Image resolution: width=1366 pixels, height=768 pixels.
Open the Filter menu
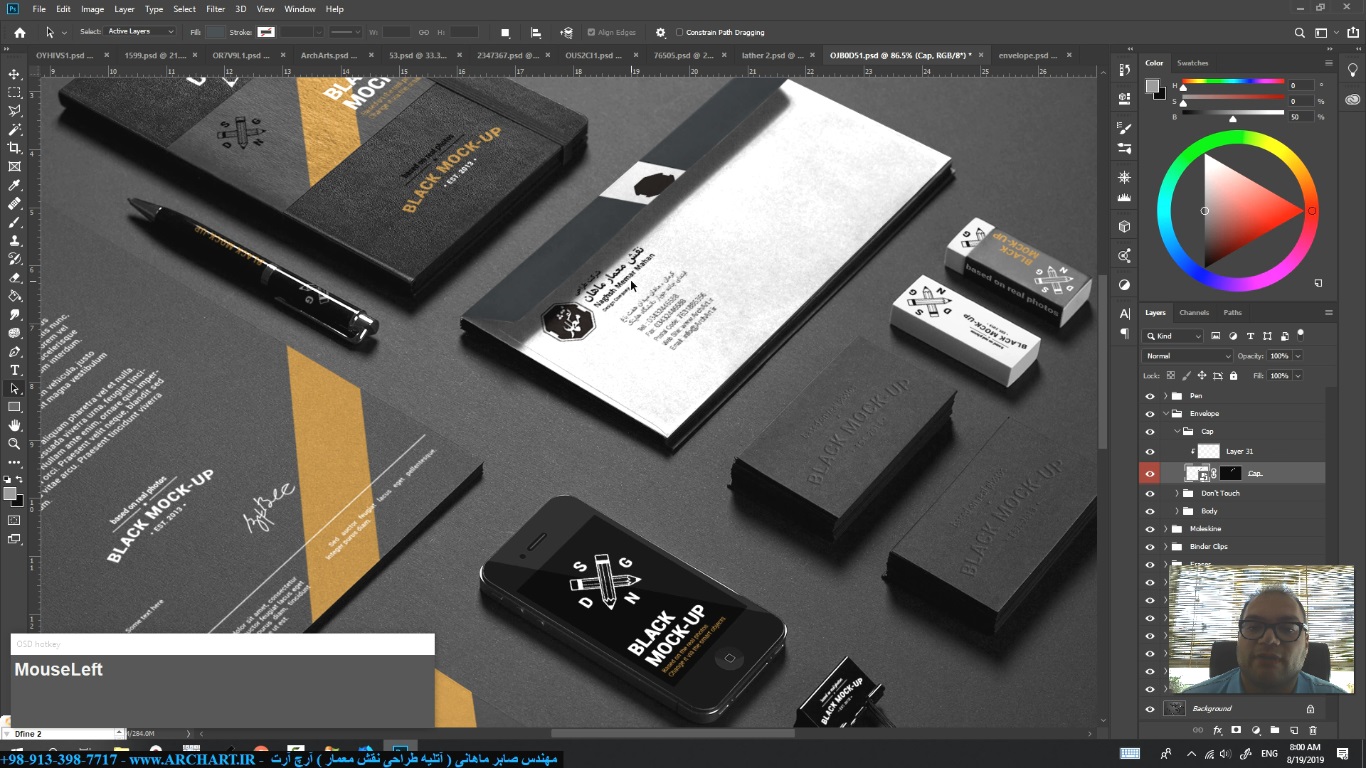[x=215, y=9]
